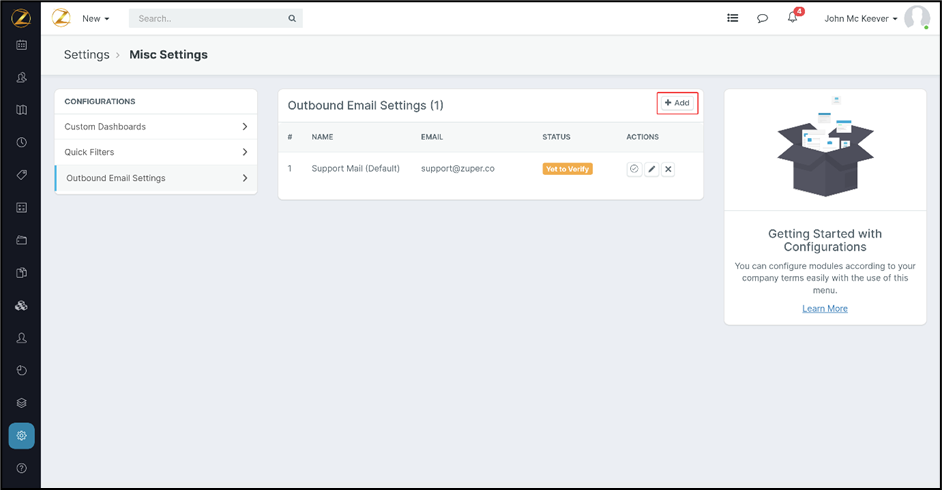
Task: Focus the Search input field
Action: pos(216,19)
